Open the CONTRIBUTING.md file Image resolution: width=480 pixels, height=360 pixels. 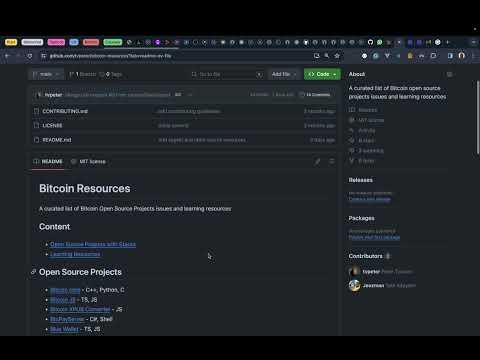point(65,111)
